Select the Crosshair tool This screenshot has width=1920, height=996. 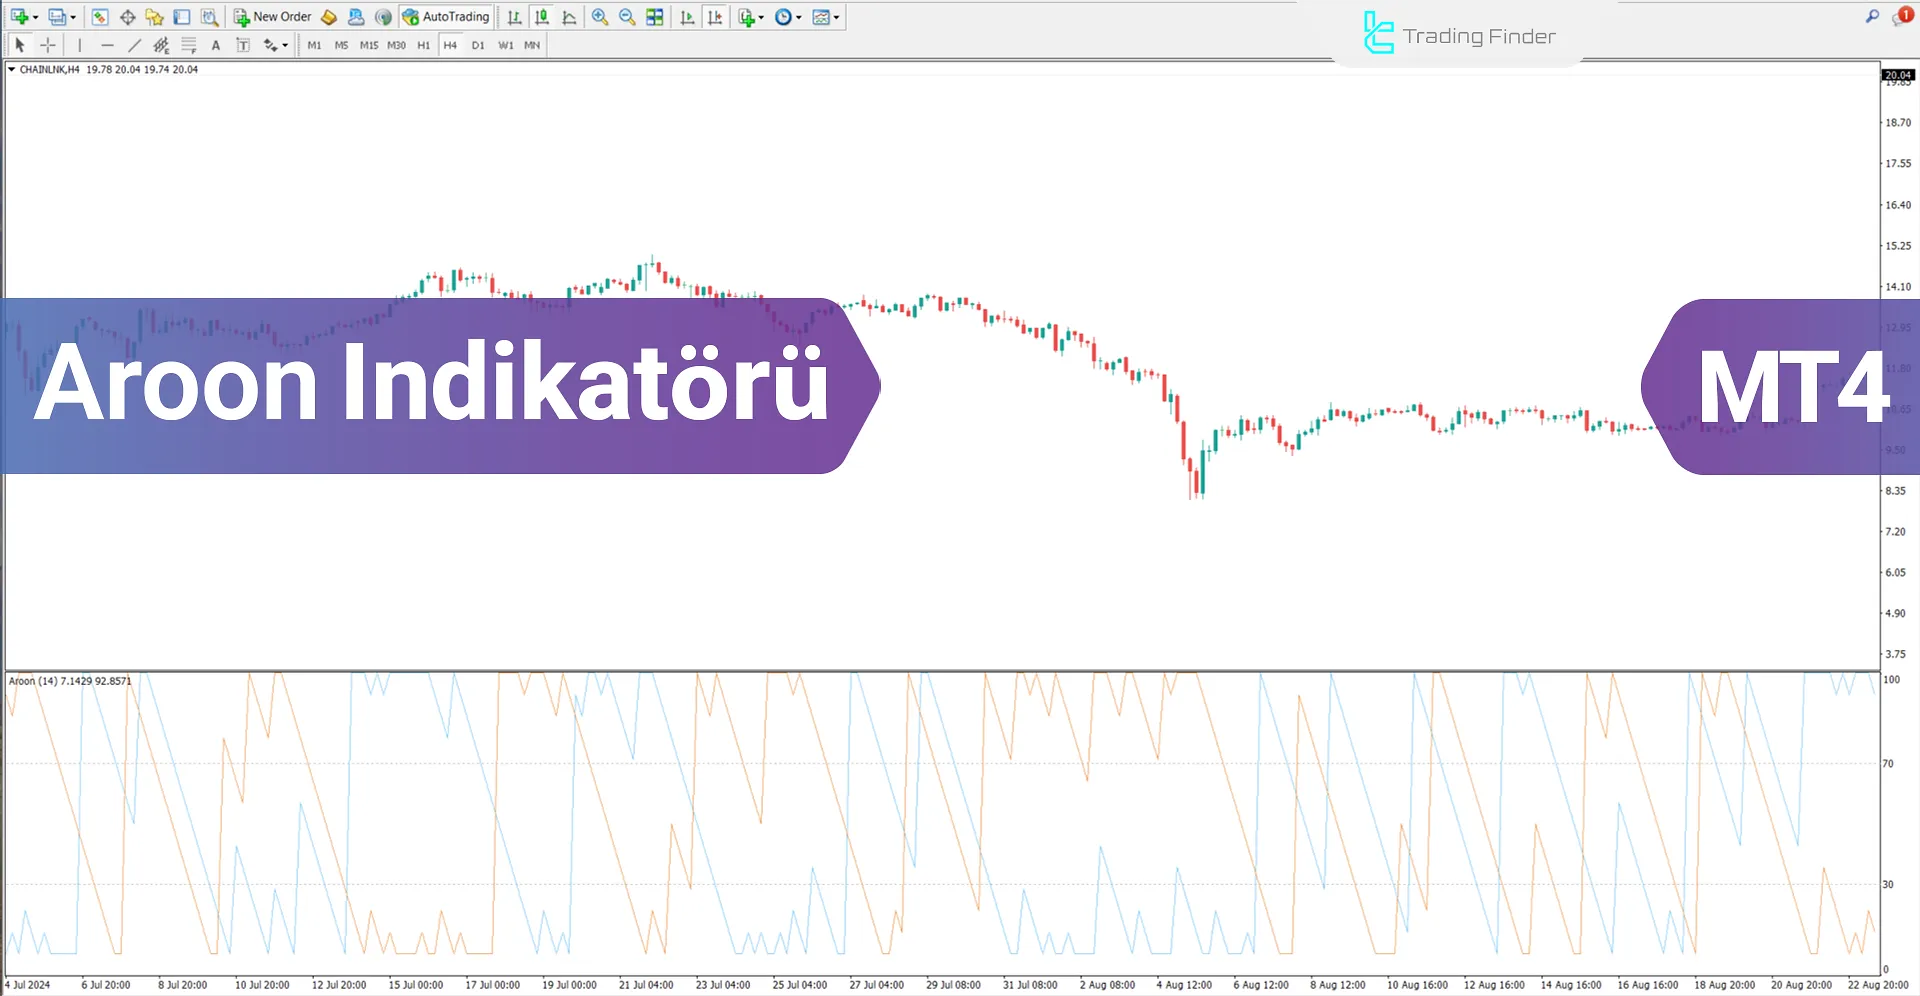(x=47, y=44)
